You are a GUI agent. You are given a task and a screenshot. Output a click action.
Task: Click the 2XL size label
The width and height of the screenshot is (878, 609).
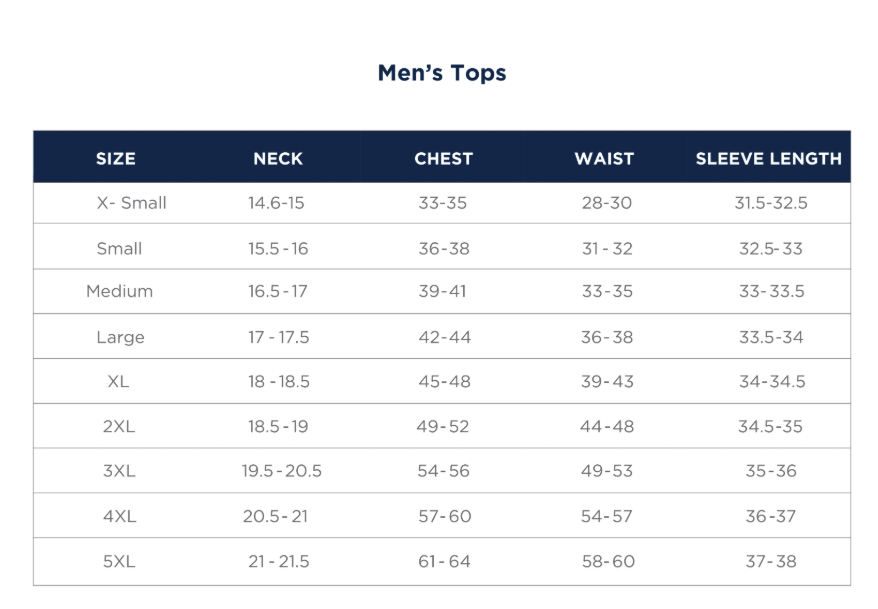[x=118, y=427]
